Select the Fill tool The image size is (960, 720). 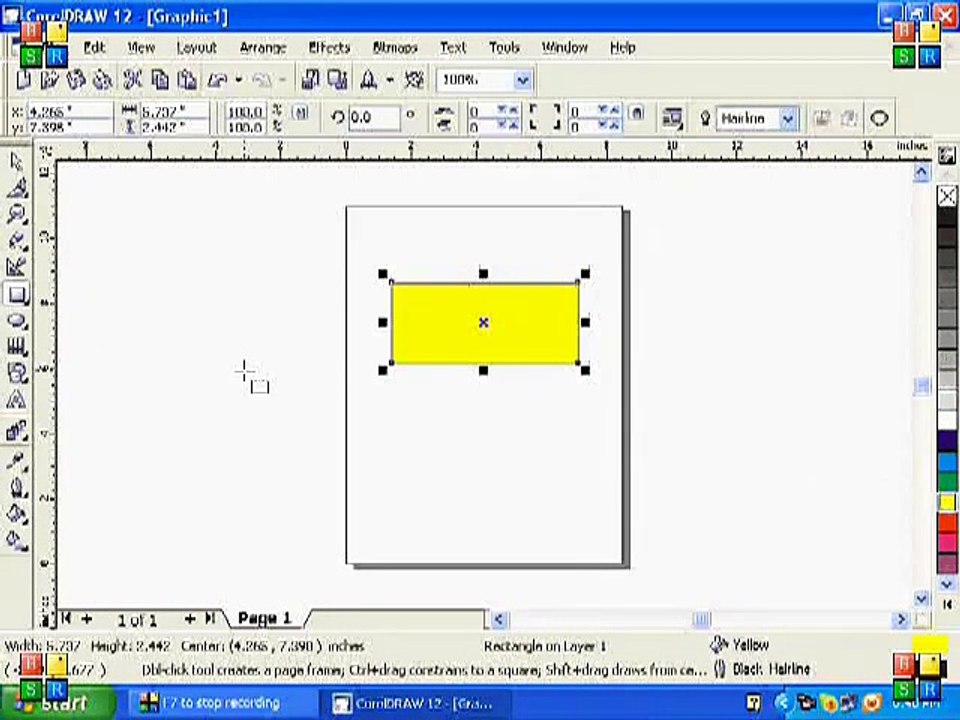click(x=17, y=514)
